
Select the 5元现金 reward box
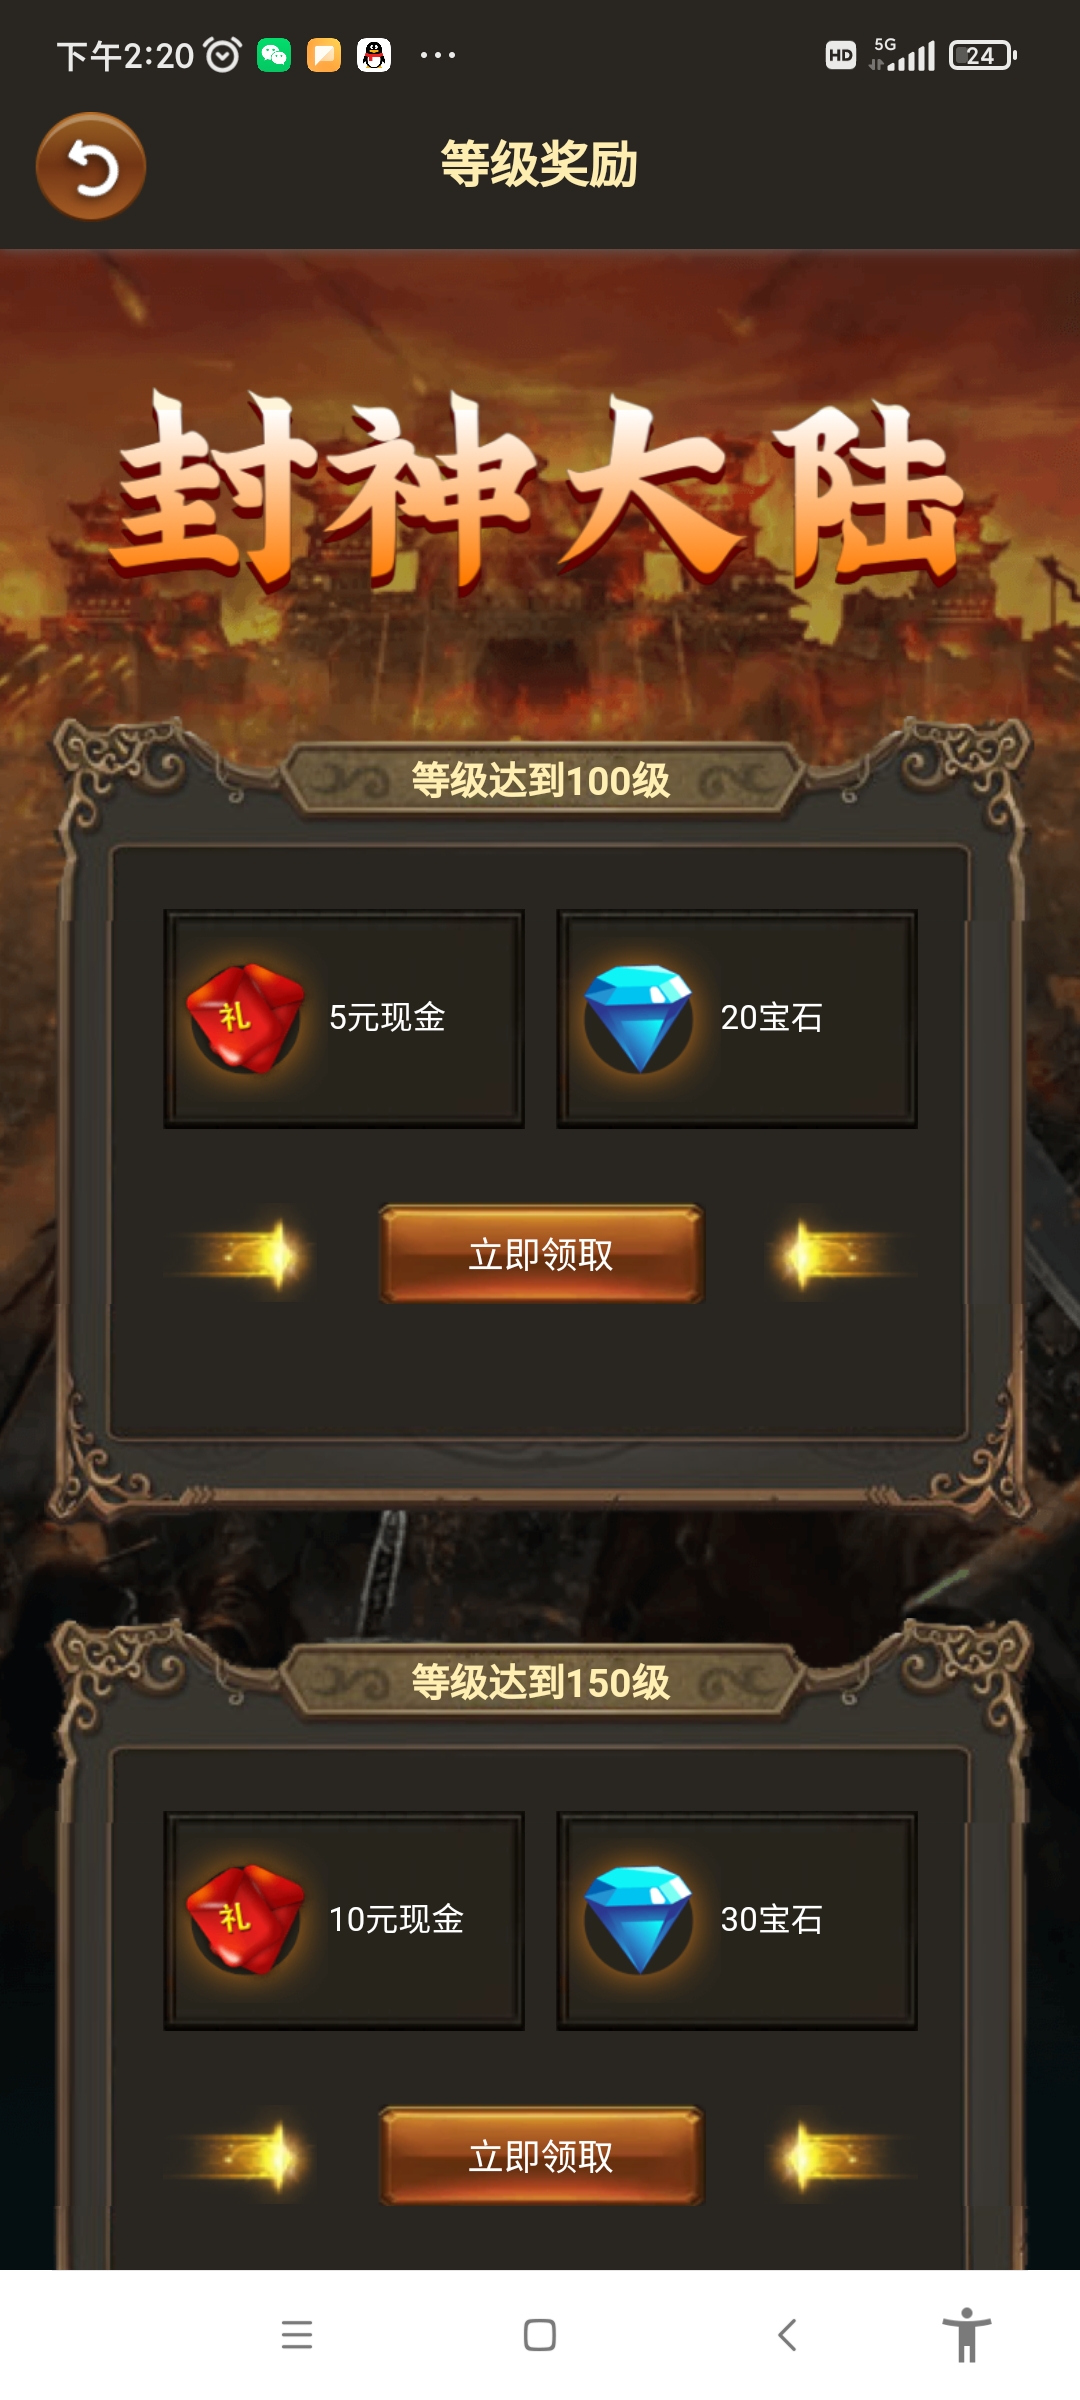click(x=344, y=1019)
